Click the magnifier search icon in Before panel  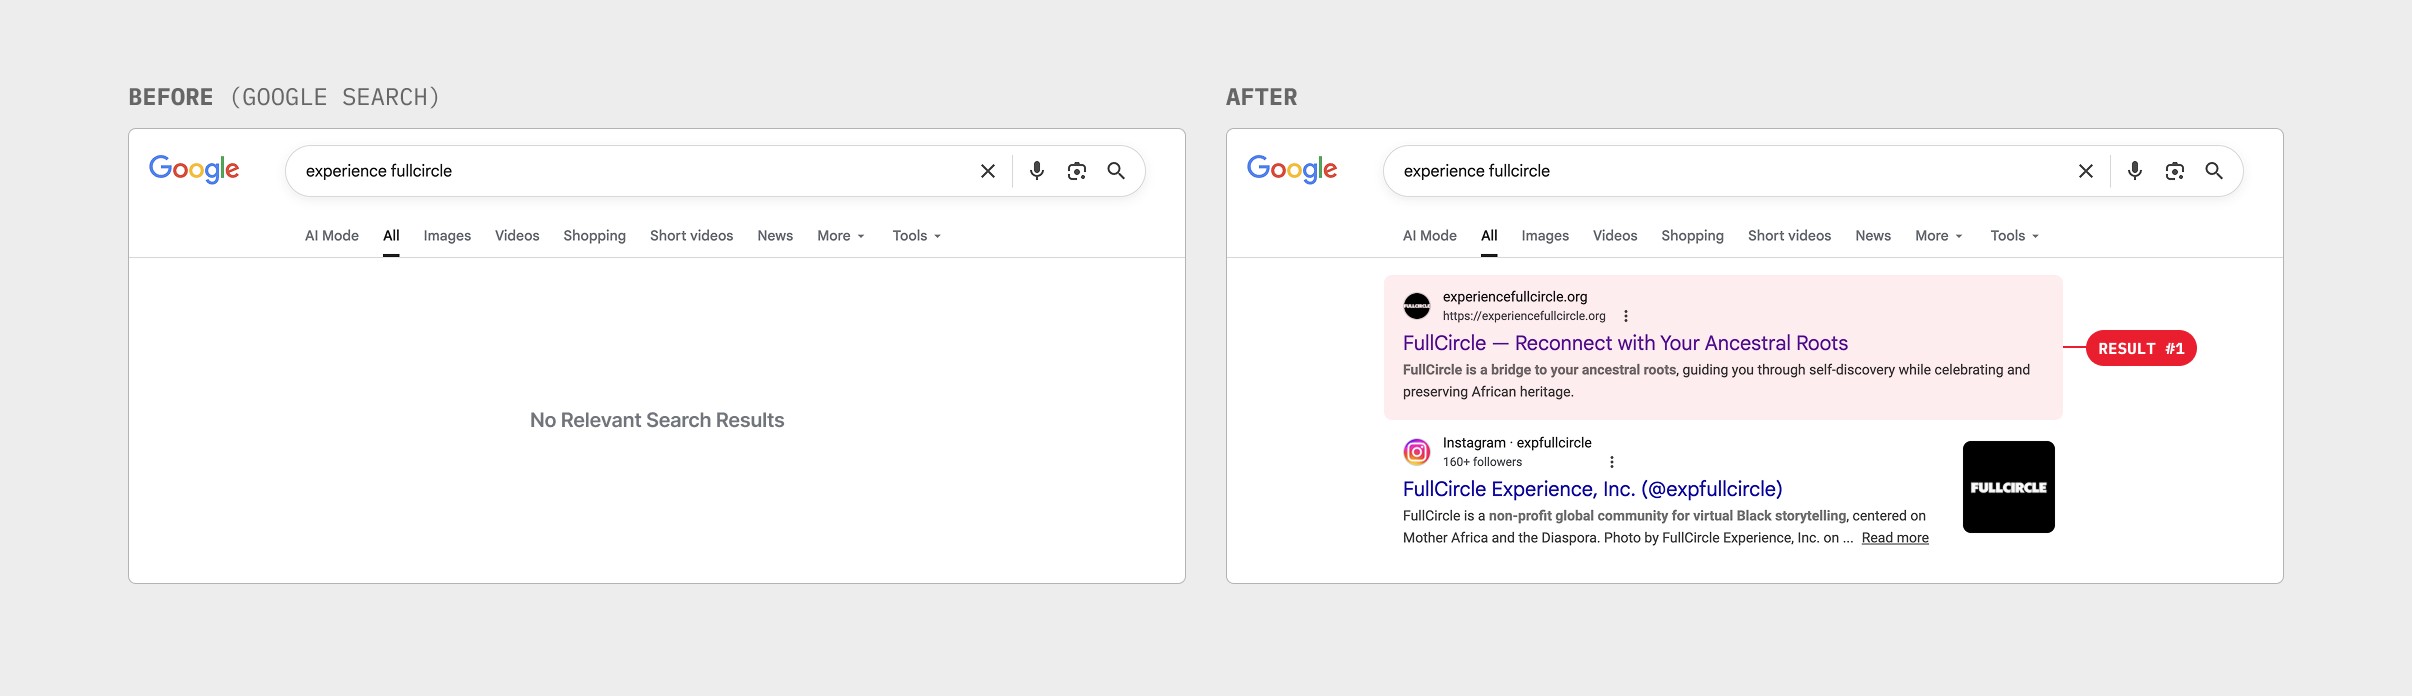click(1116, 171)
